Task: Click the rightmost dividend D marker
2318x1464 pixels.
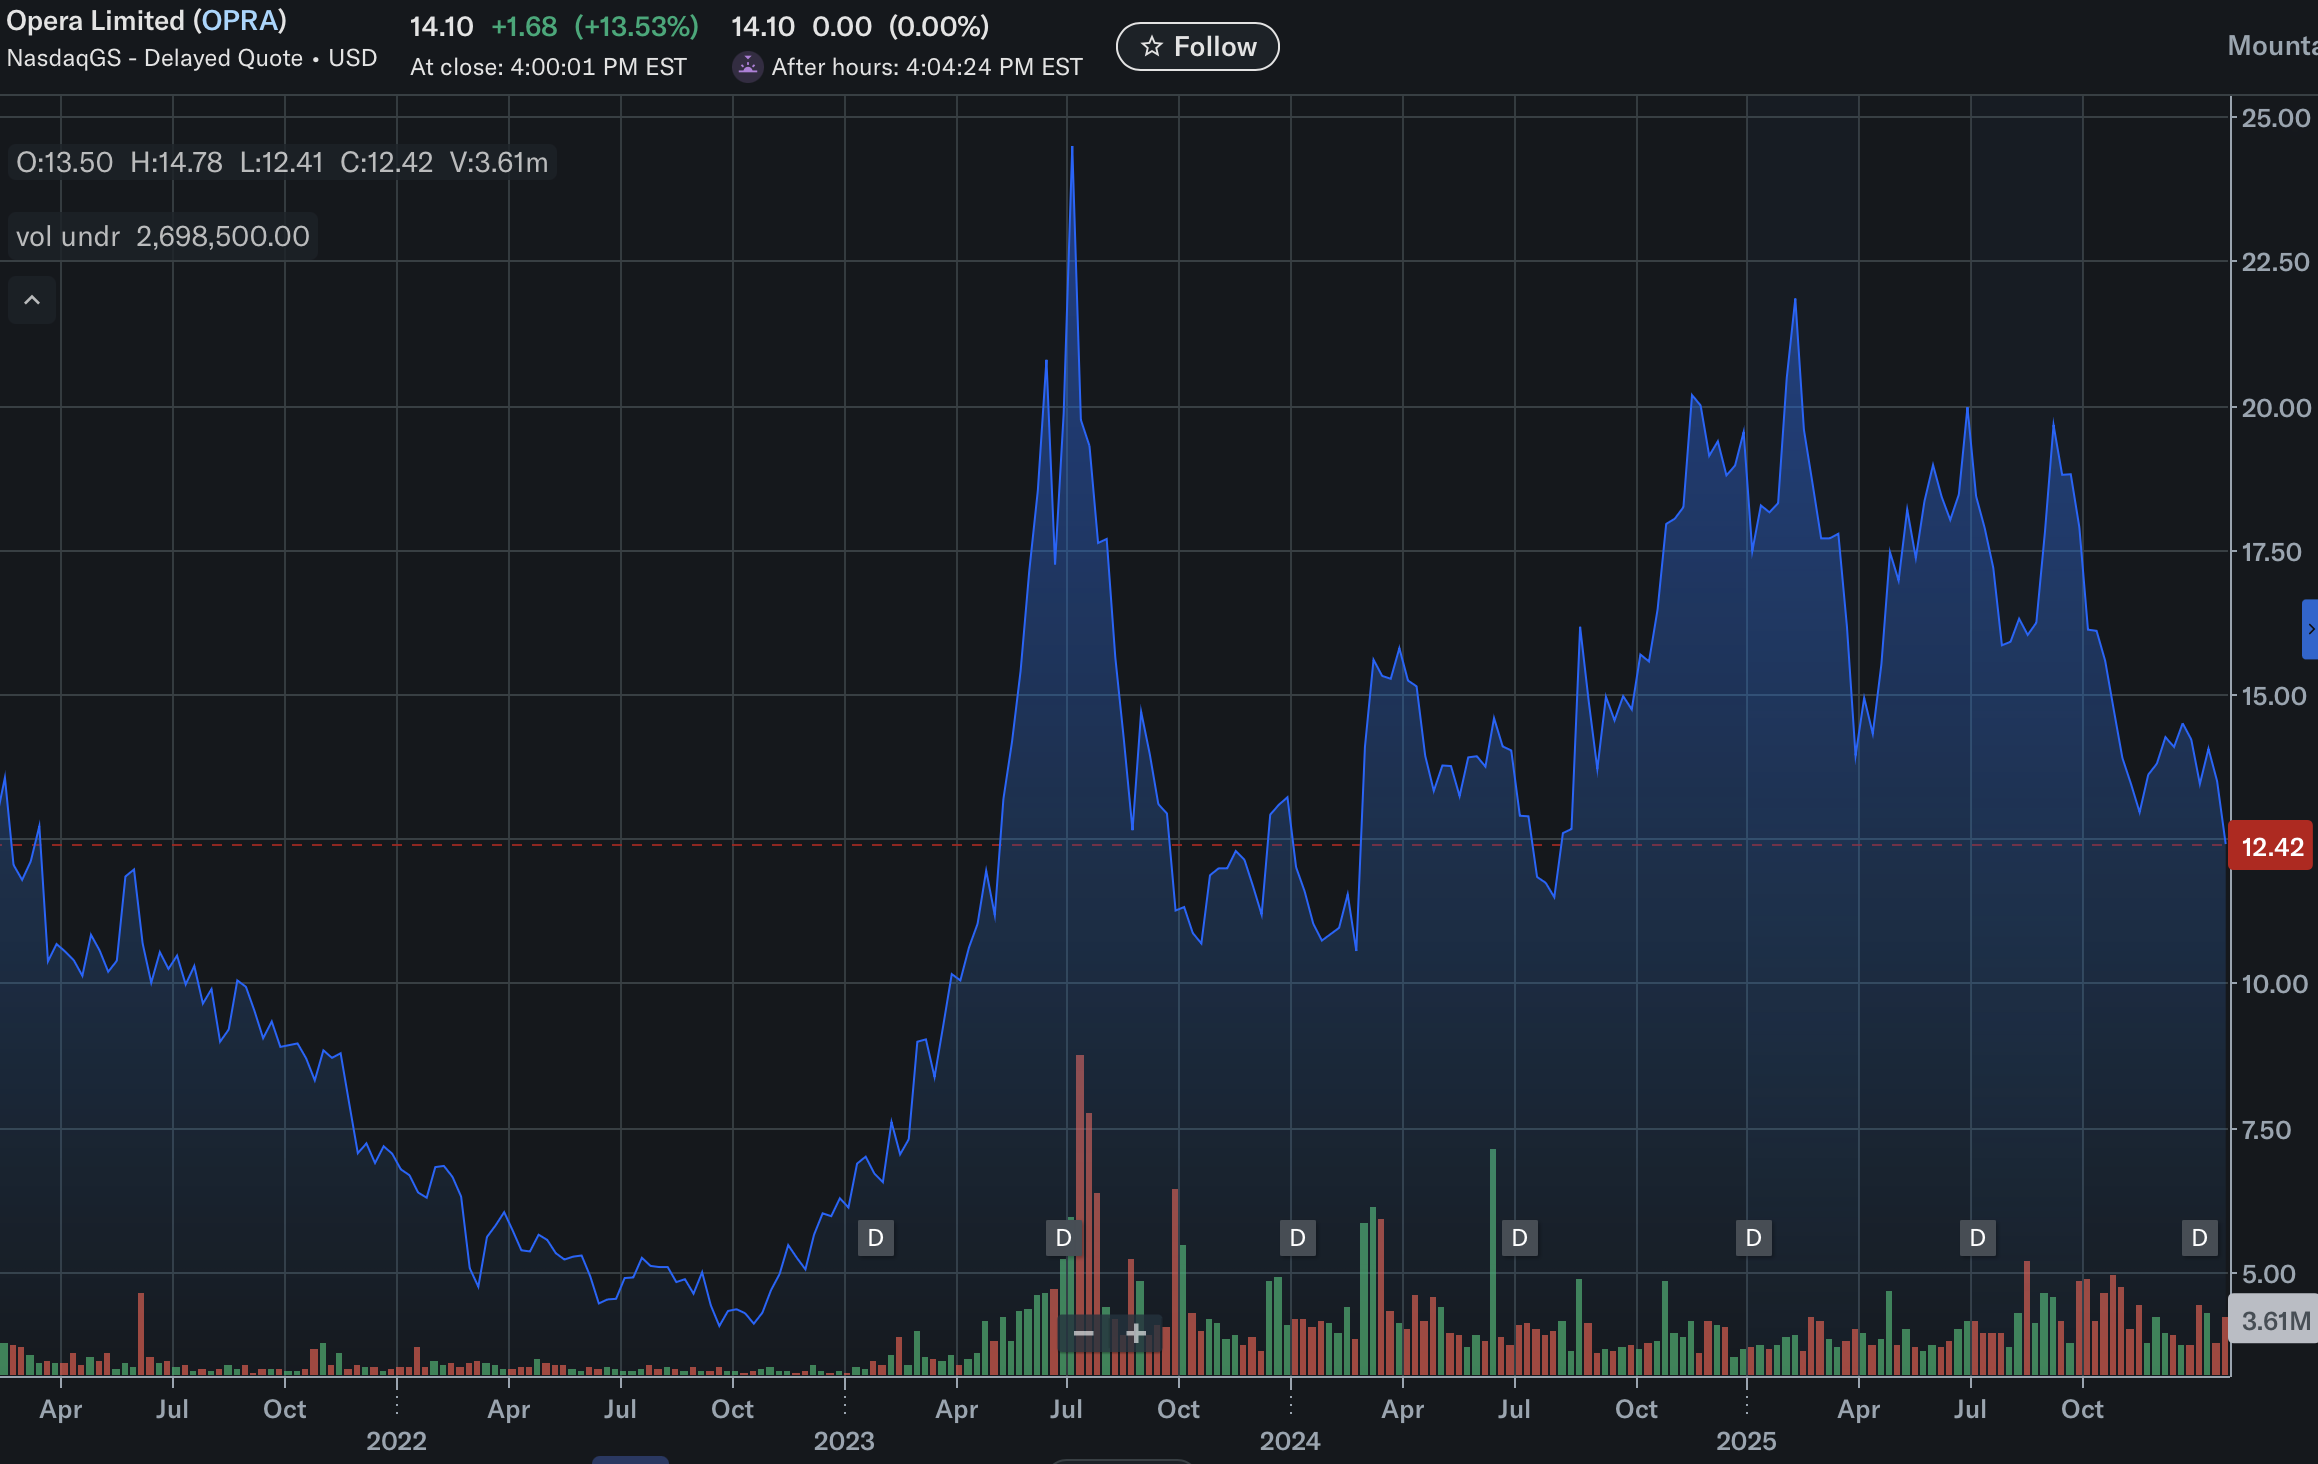Action: coord(2199,1238)
